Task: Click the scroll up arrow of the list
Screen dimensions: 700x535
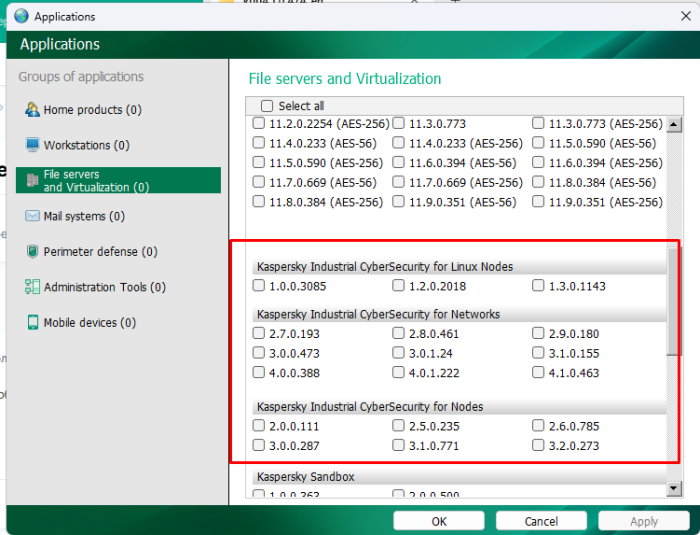Action: tap(674, 125)
